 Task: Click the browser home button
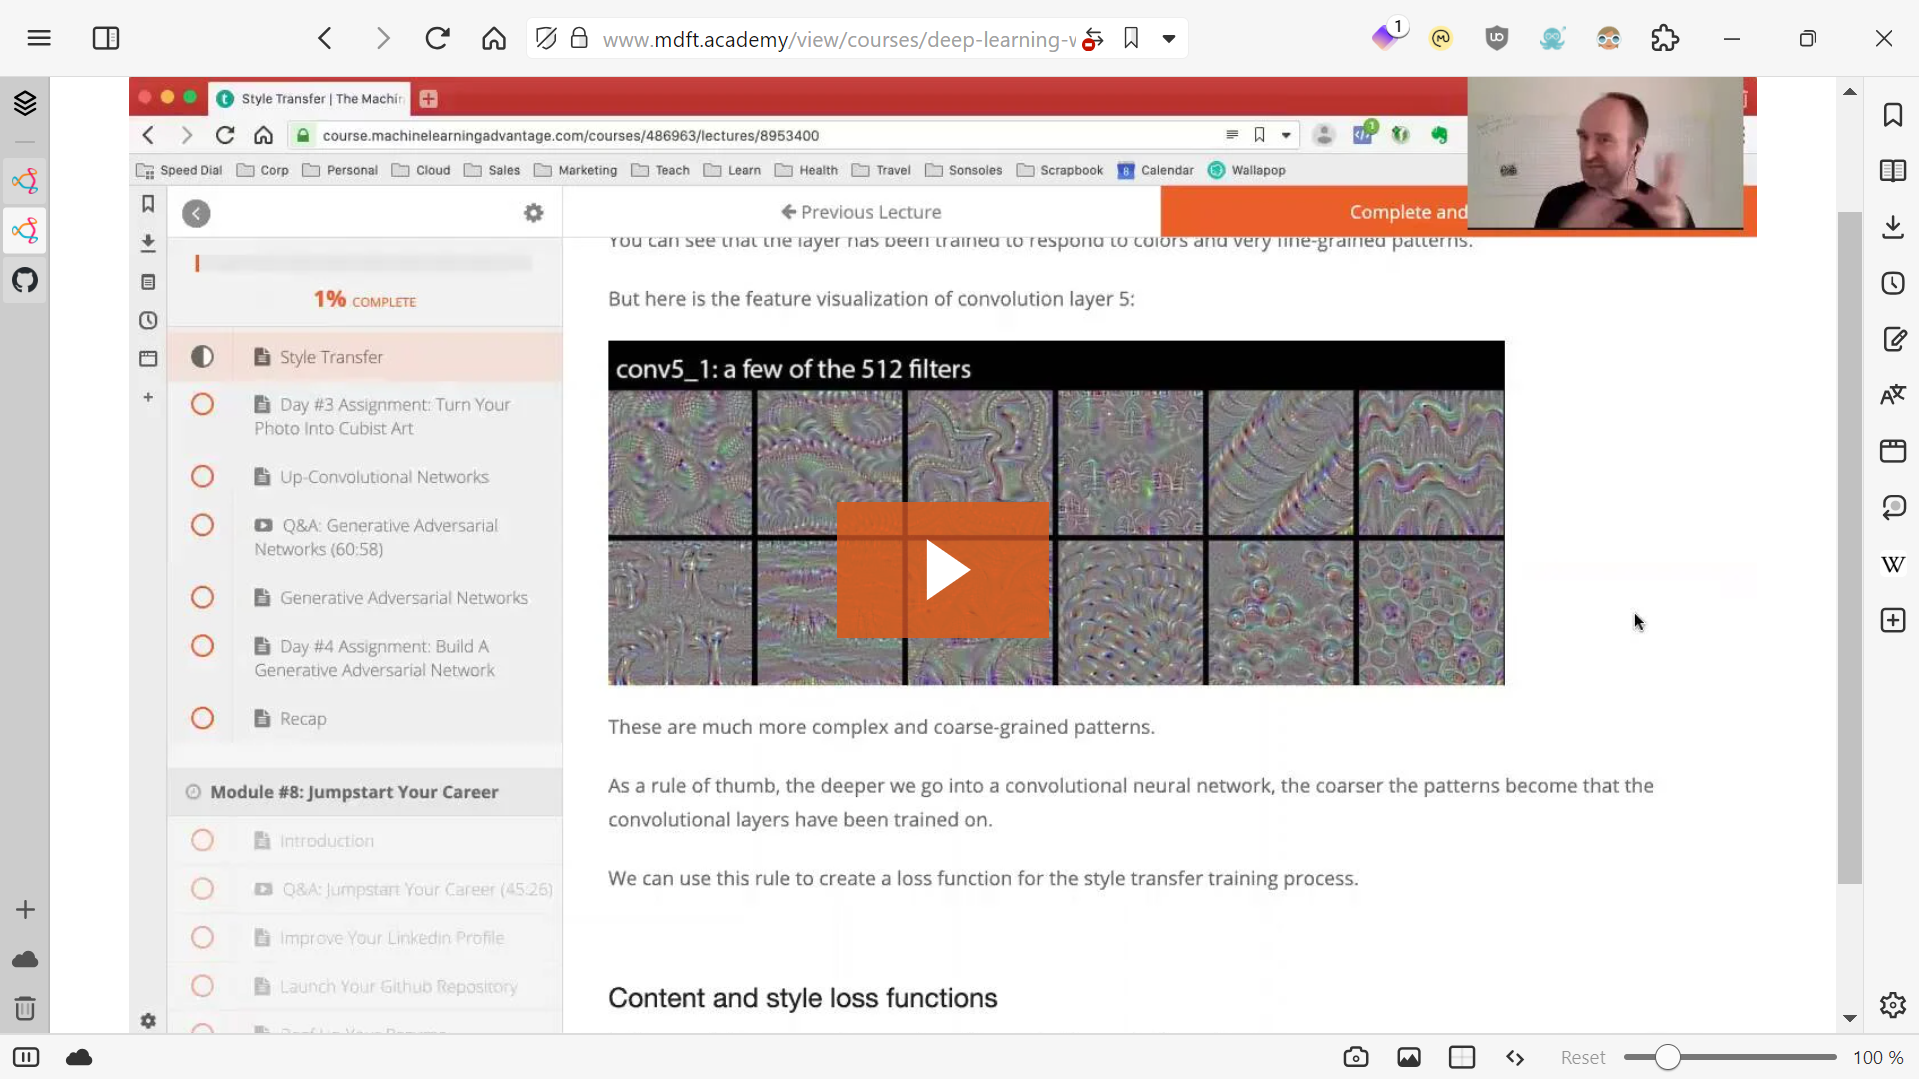point(493,39)
